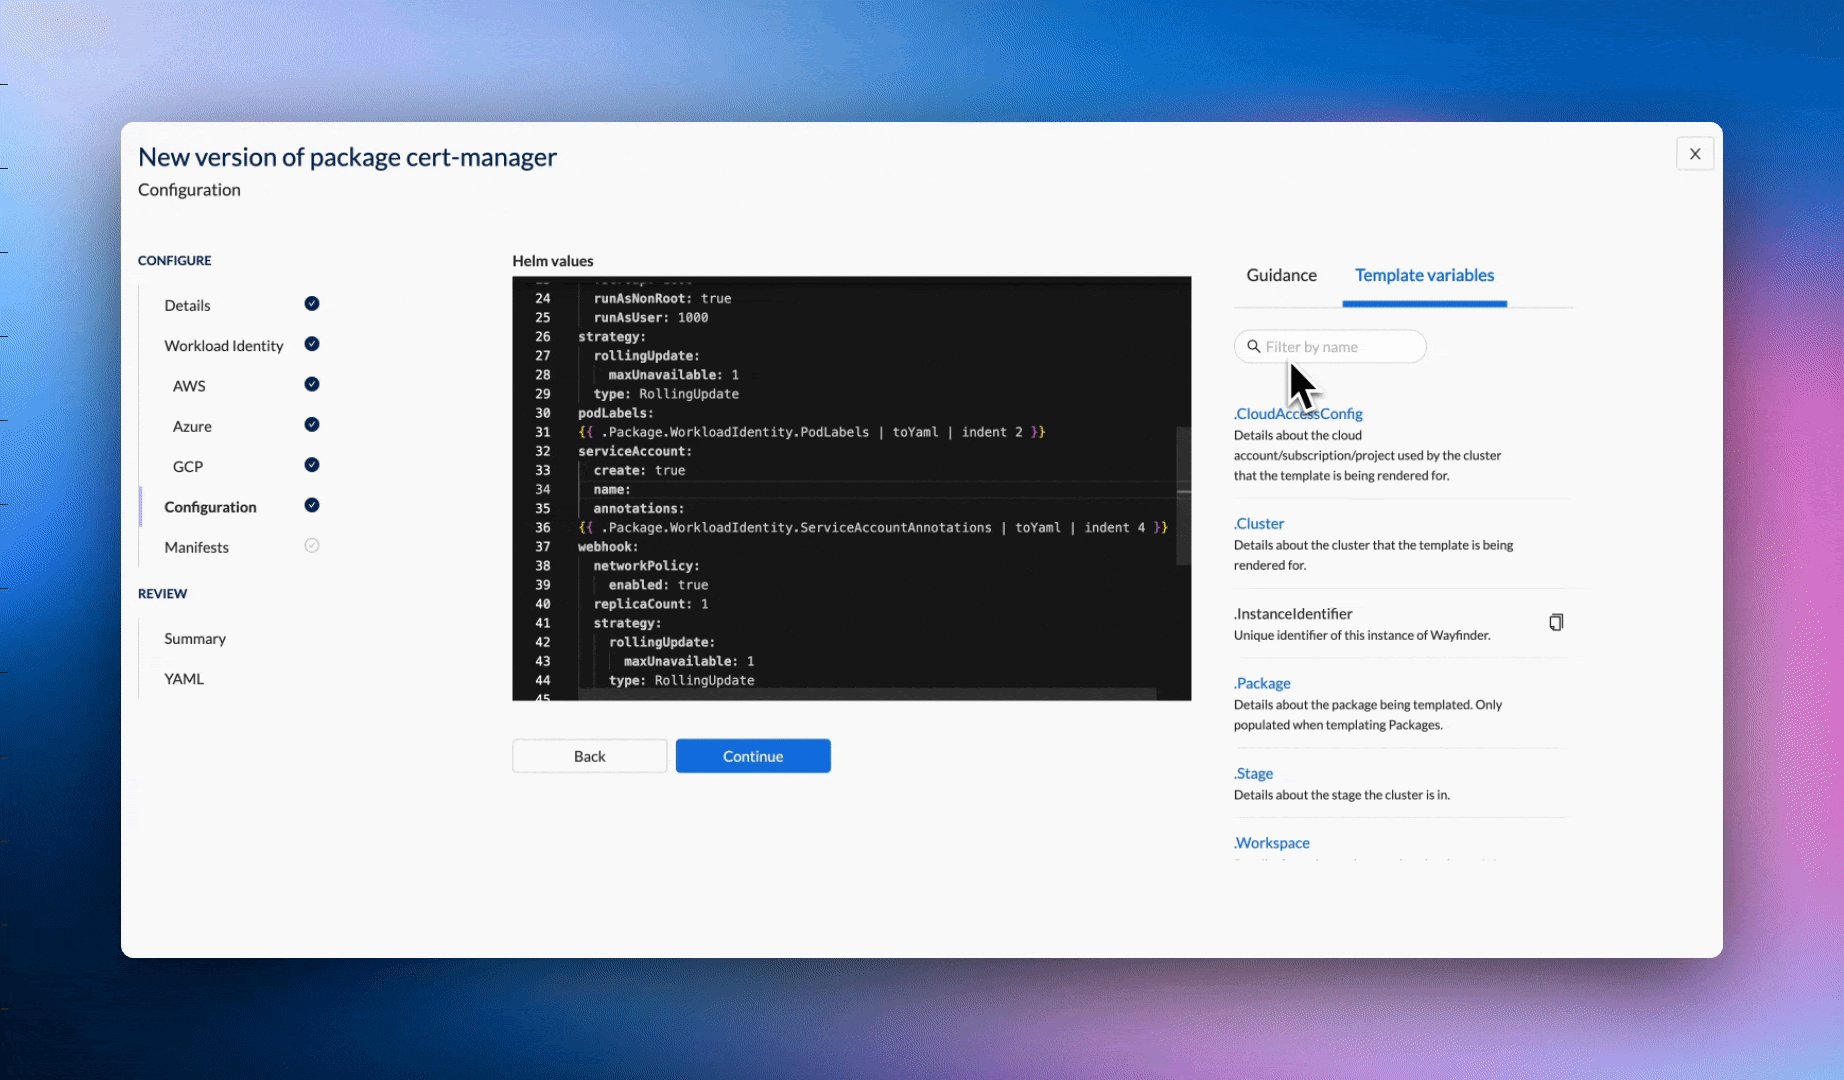This screenshot has height=1080, width=1844.
Task: Switch to the Guidance tab
Action: pyautogui.click(x=1281, y=275)
